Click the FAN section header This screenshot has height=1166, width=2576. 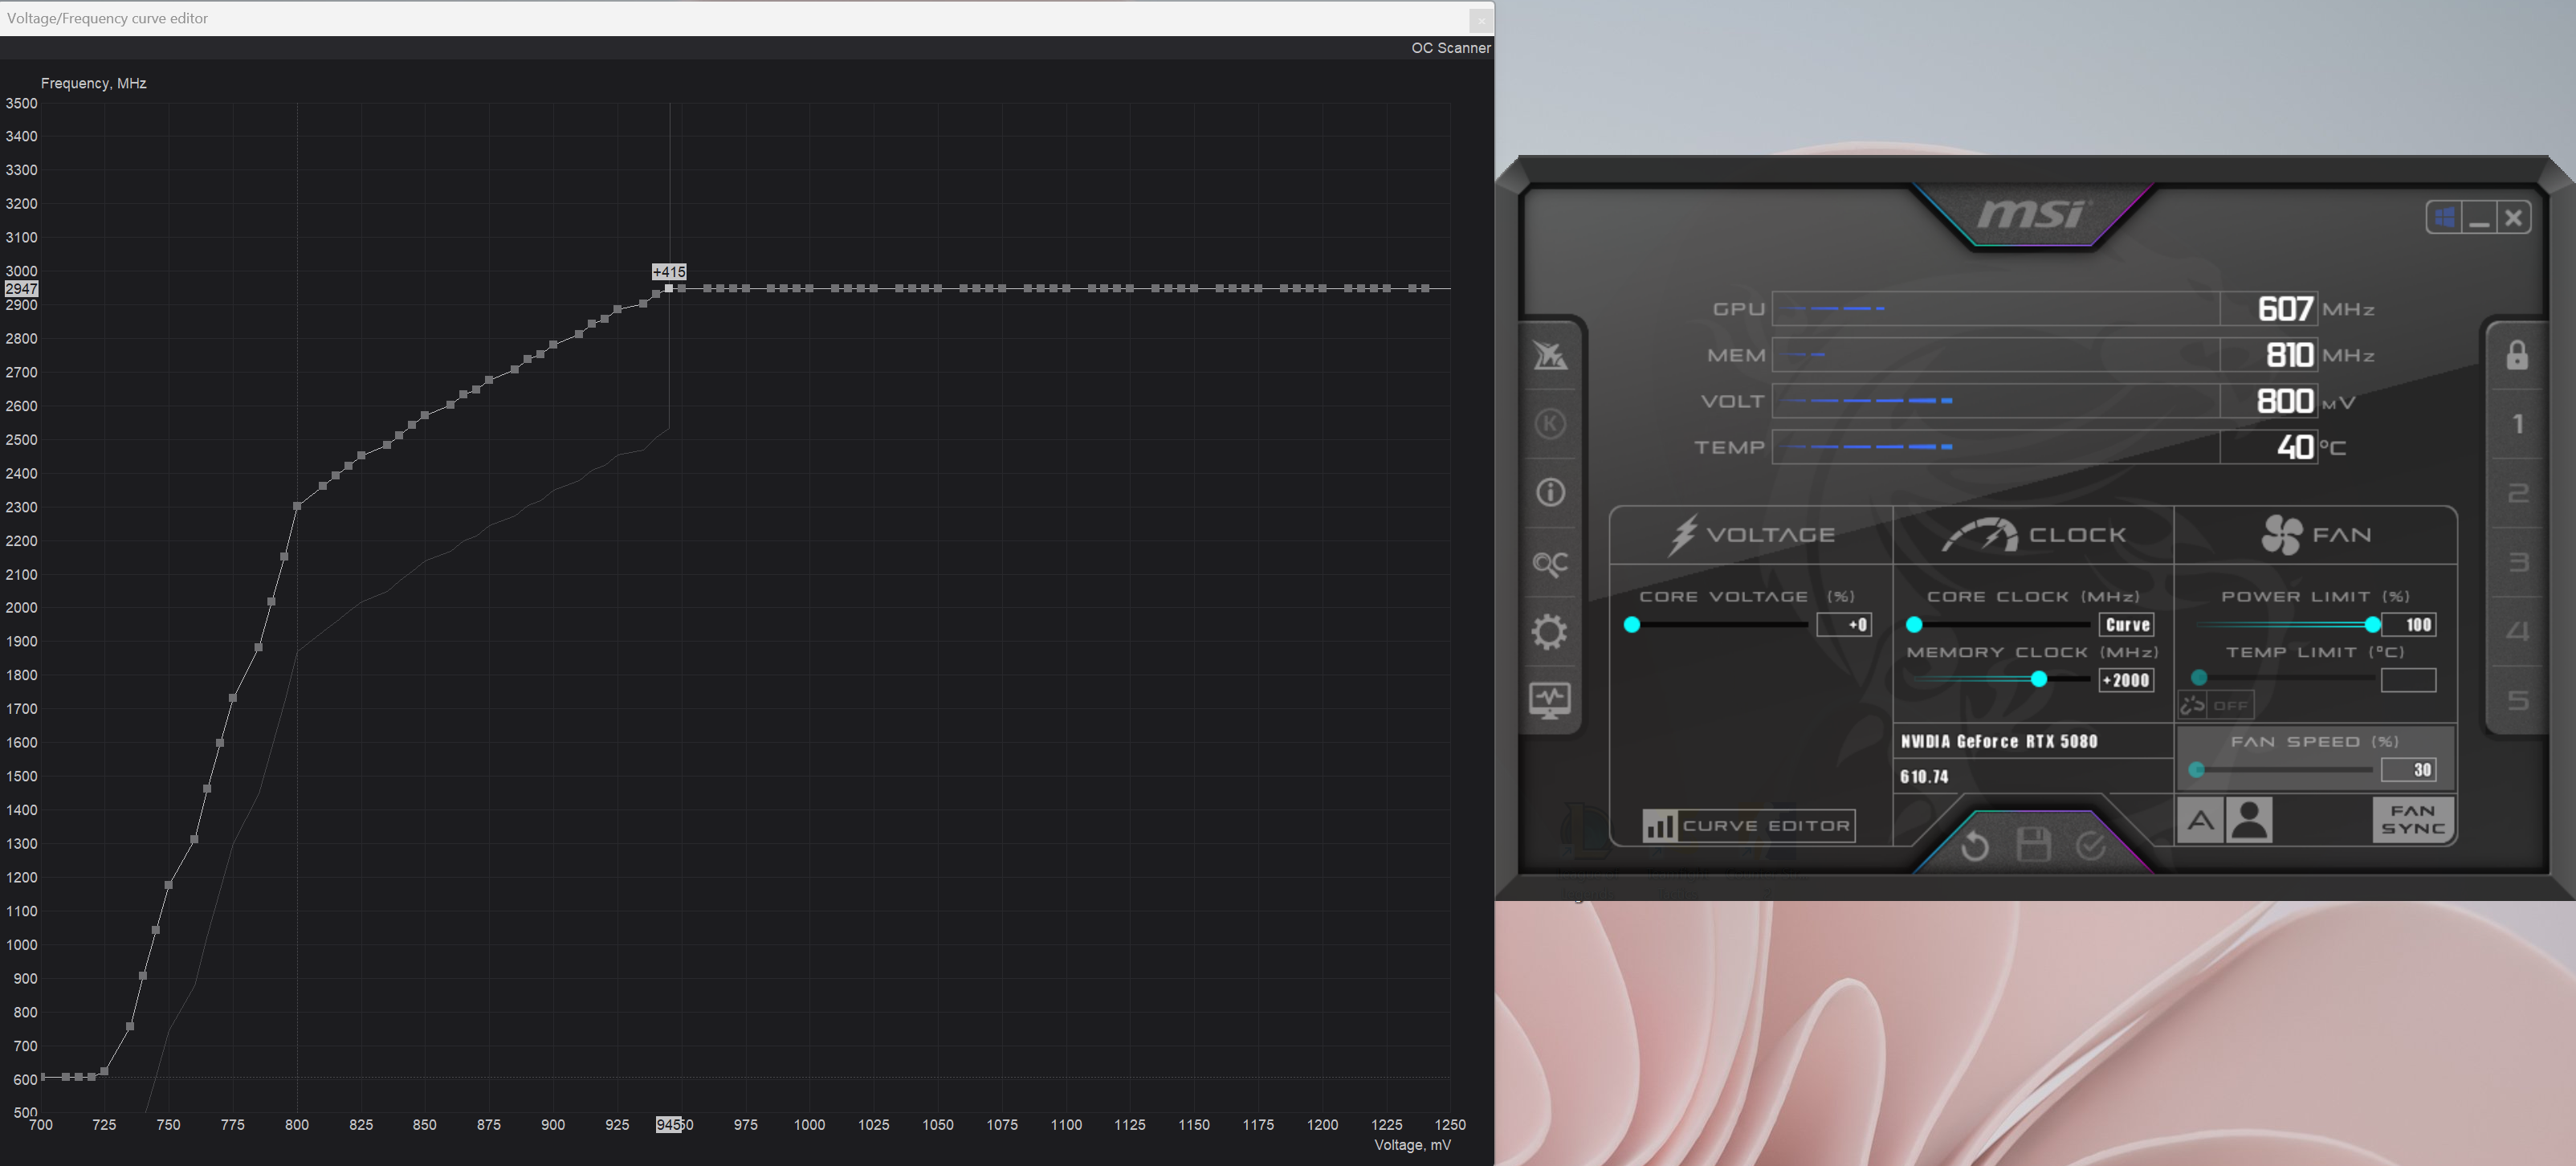[x=2316, y=535]
